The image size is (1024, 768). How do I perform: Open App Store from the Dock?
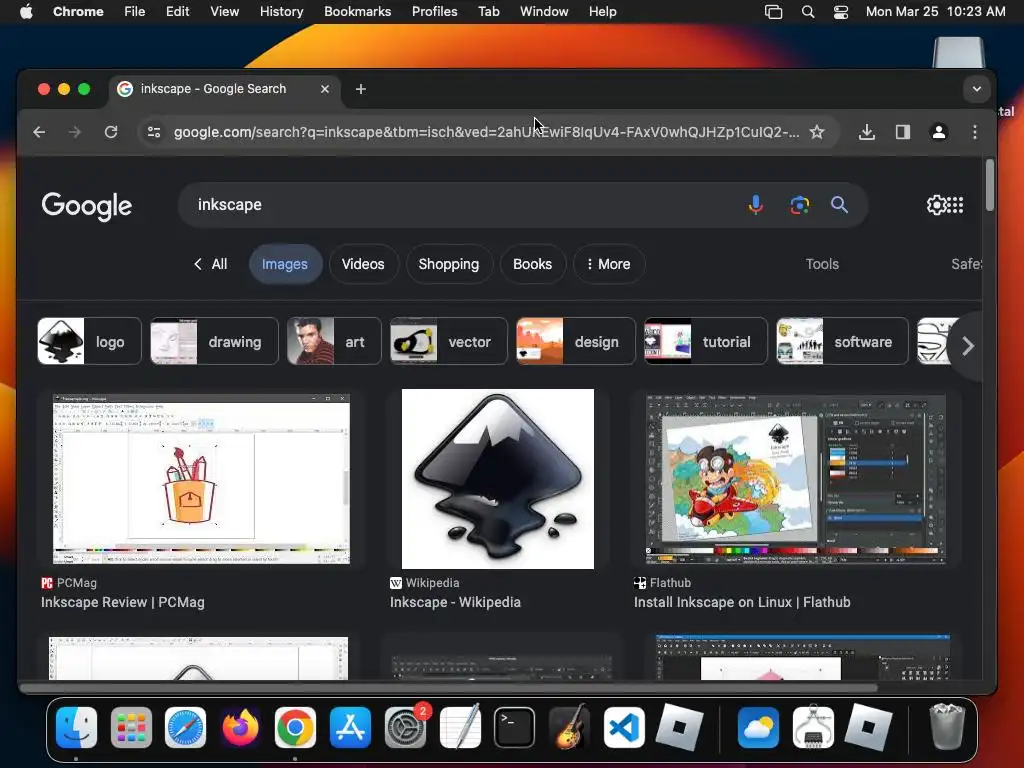point(351,728)
